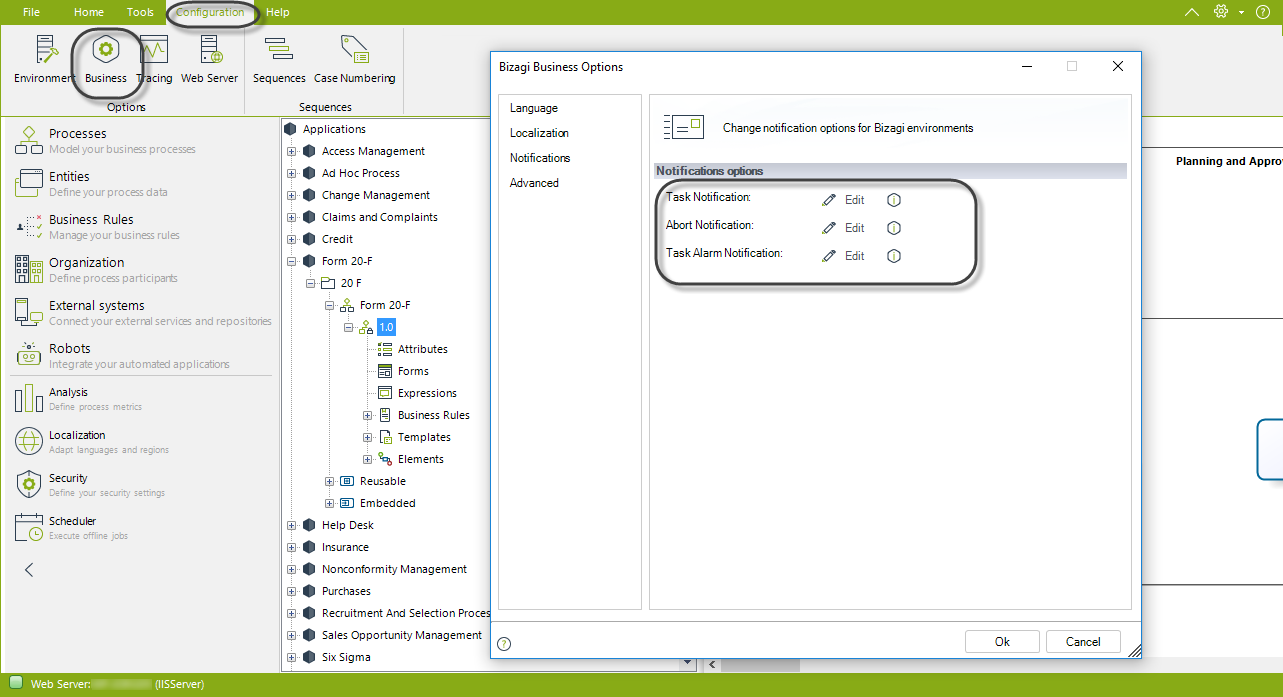Expand the Access Management node
The height and width of the screenshot is (697, 1283).
pos(292,152)
